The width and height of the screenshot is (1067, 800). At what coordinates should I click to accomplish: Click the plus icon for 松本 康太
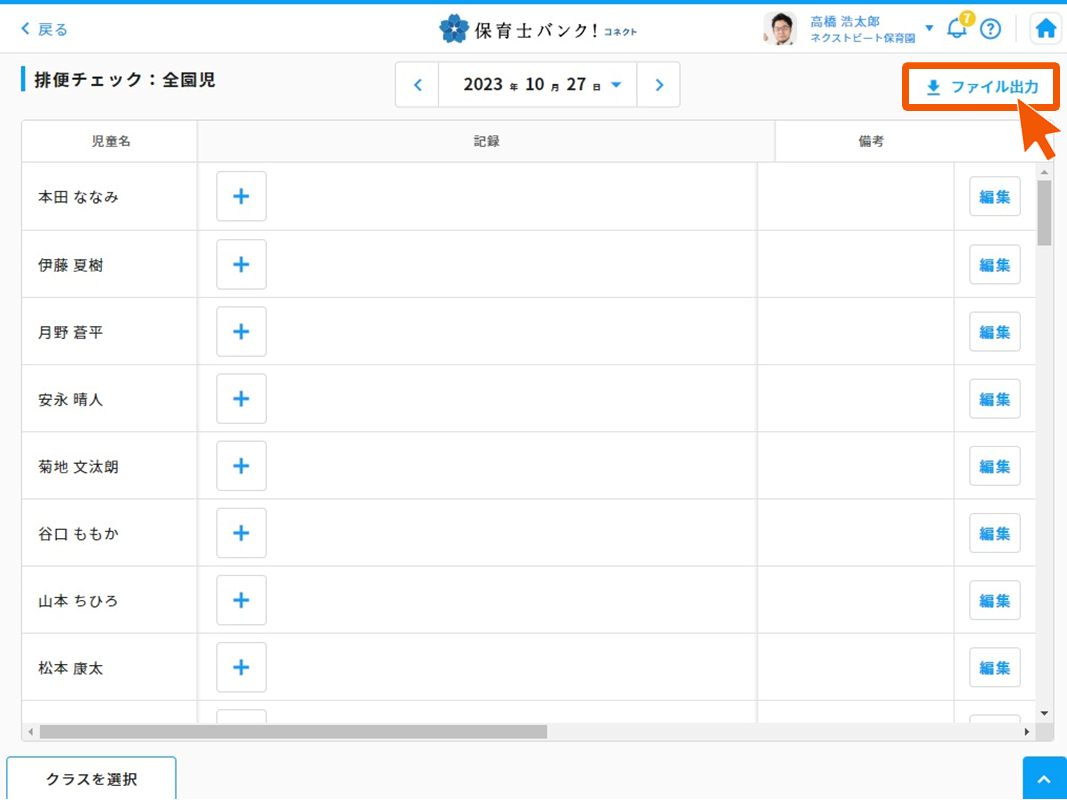coord(241,667)
